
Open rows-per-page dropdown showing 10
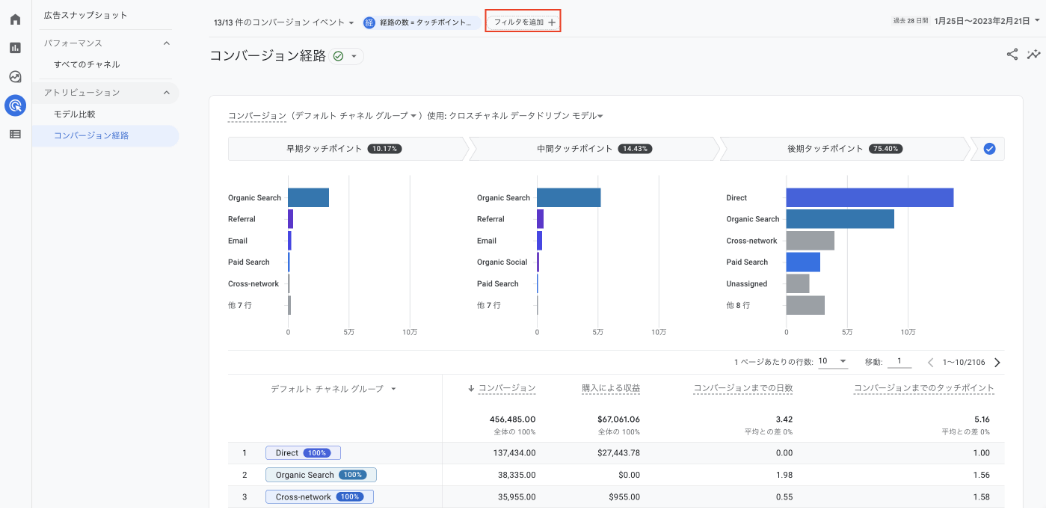pyautogui.click(x=833, y=361)
